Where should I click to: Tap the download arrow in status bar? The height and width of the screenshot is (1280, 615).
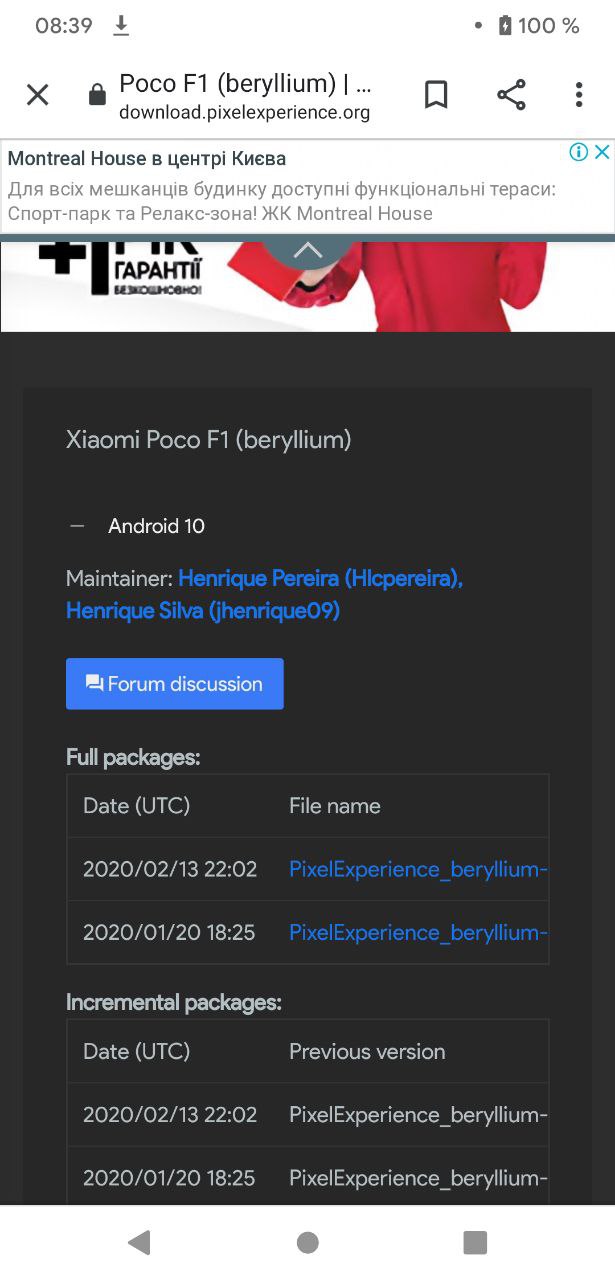(121, 26)
